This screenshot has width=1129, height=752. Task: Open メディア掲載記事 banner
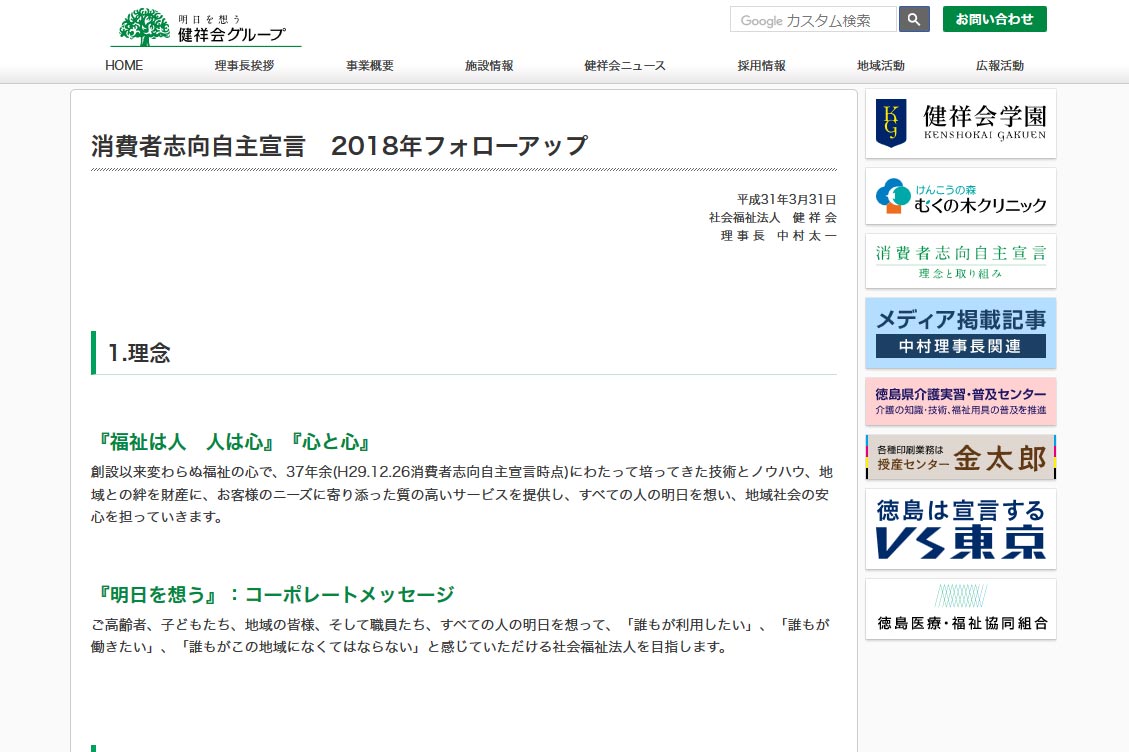click(x=961, y=333)
